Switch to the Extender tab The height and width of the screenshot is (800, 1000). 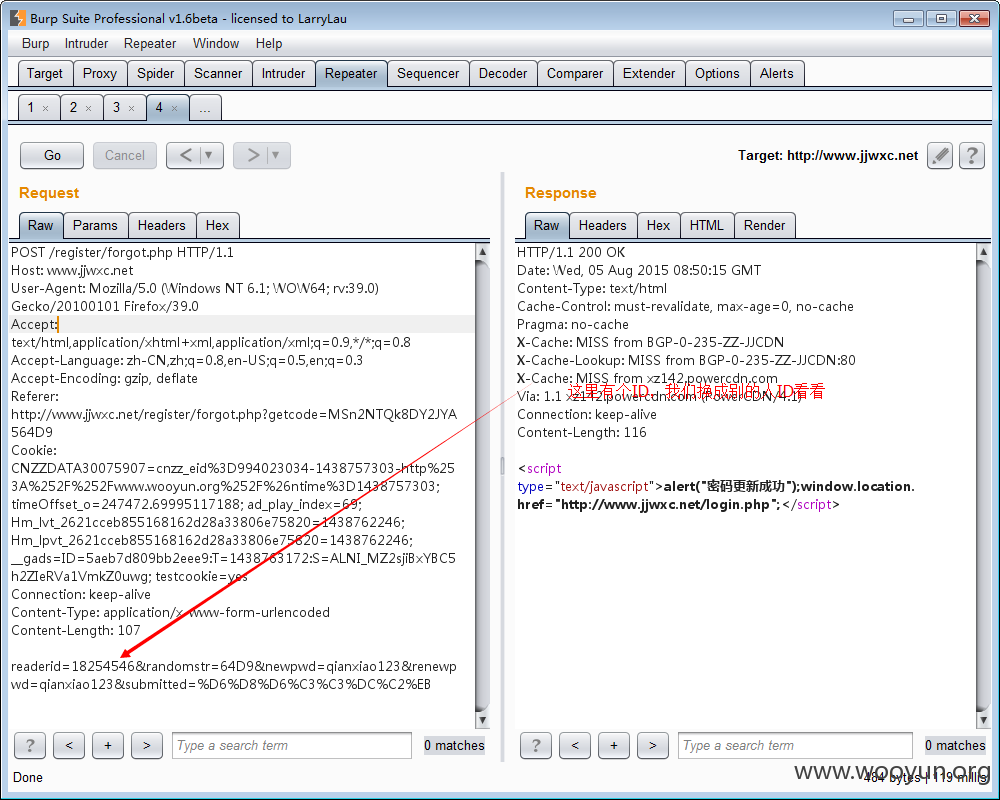tap(649, 73)
